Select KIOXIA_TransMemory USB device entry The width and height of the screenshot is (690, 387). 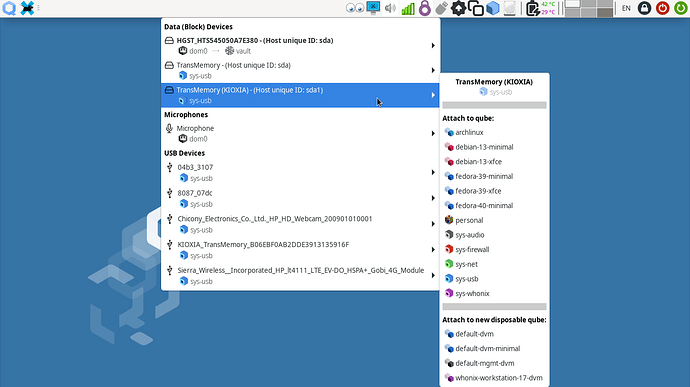pyautogui.click(x=300, y=250)
